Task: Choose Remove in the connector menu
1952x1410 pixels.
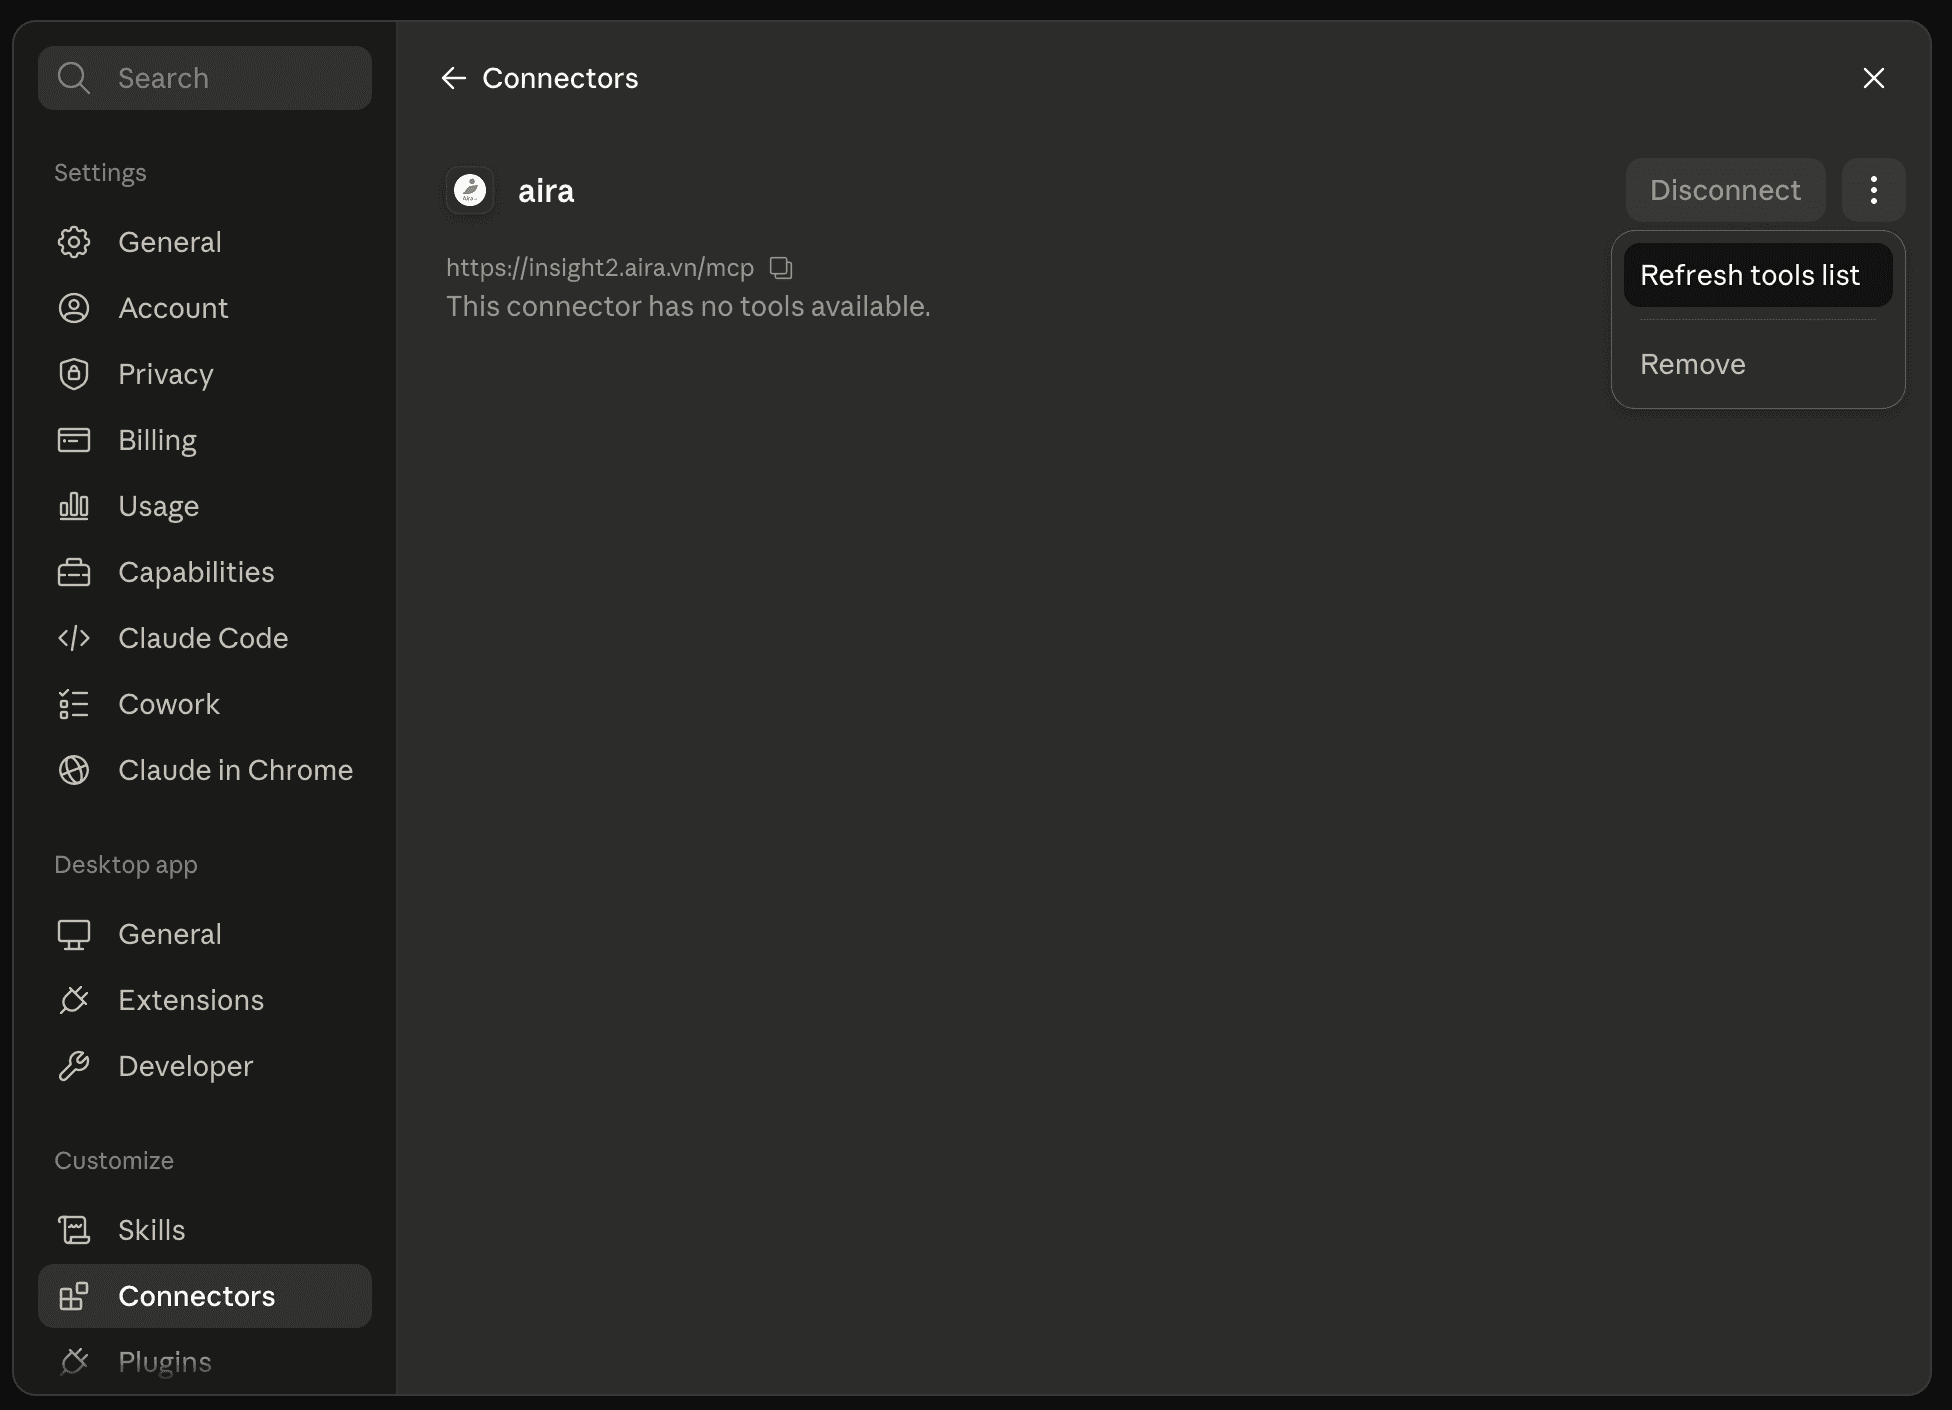Action: [x=1758, y=364]
